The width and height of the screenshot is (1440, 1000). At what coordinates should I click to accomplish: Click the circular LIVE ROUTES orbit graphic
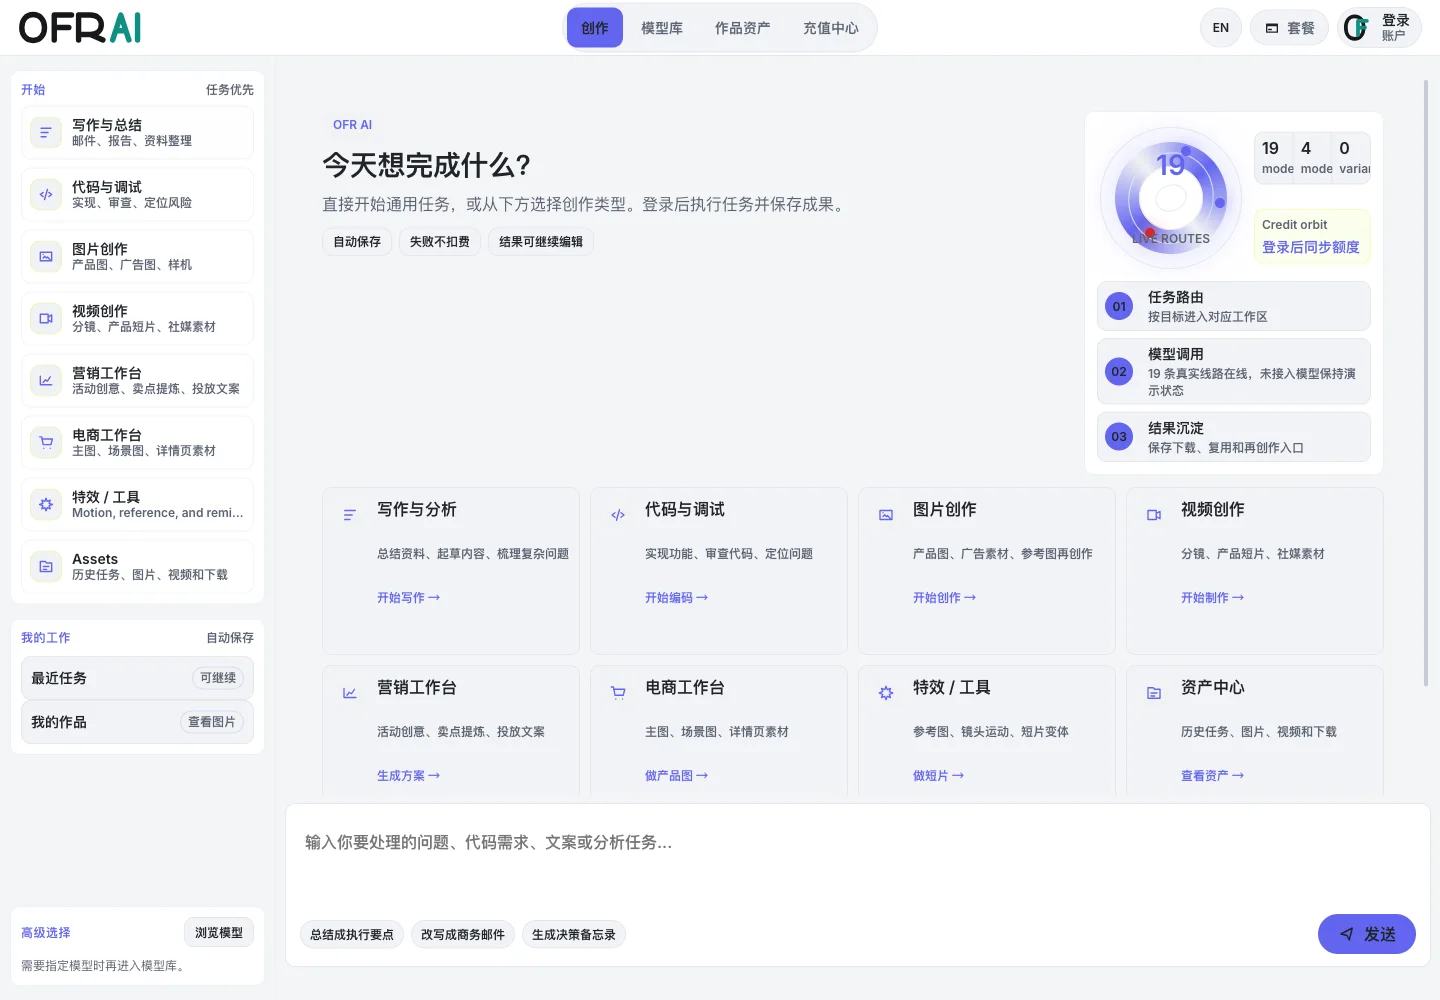tap(1171, 197)
